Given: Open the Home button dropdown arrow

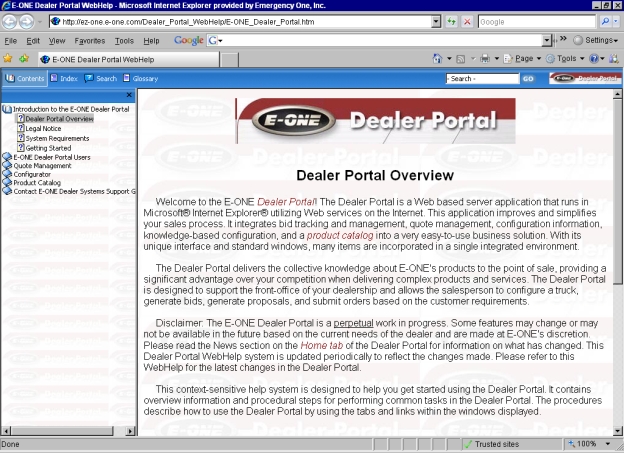Looking at the screenshot, I should click(449, 59).
